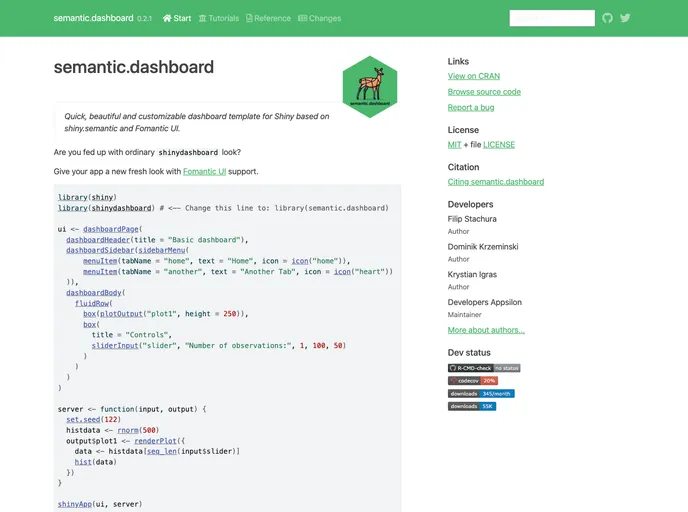Click the rnorm function link

tap(128, 430)
